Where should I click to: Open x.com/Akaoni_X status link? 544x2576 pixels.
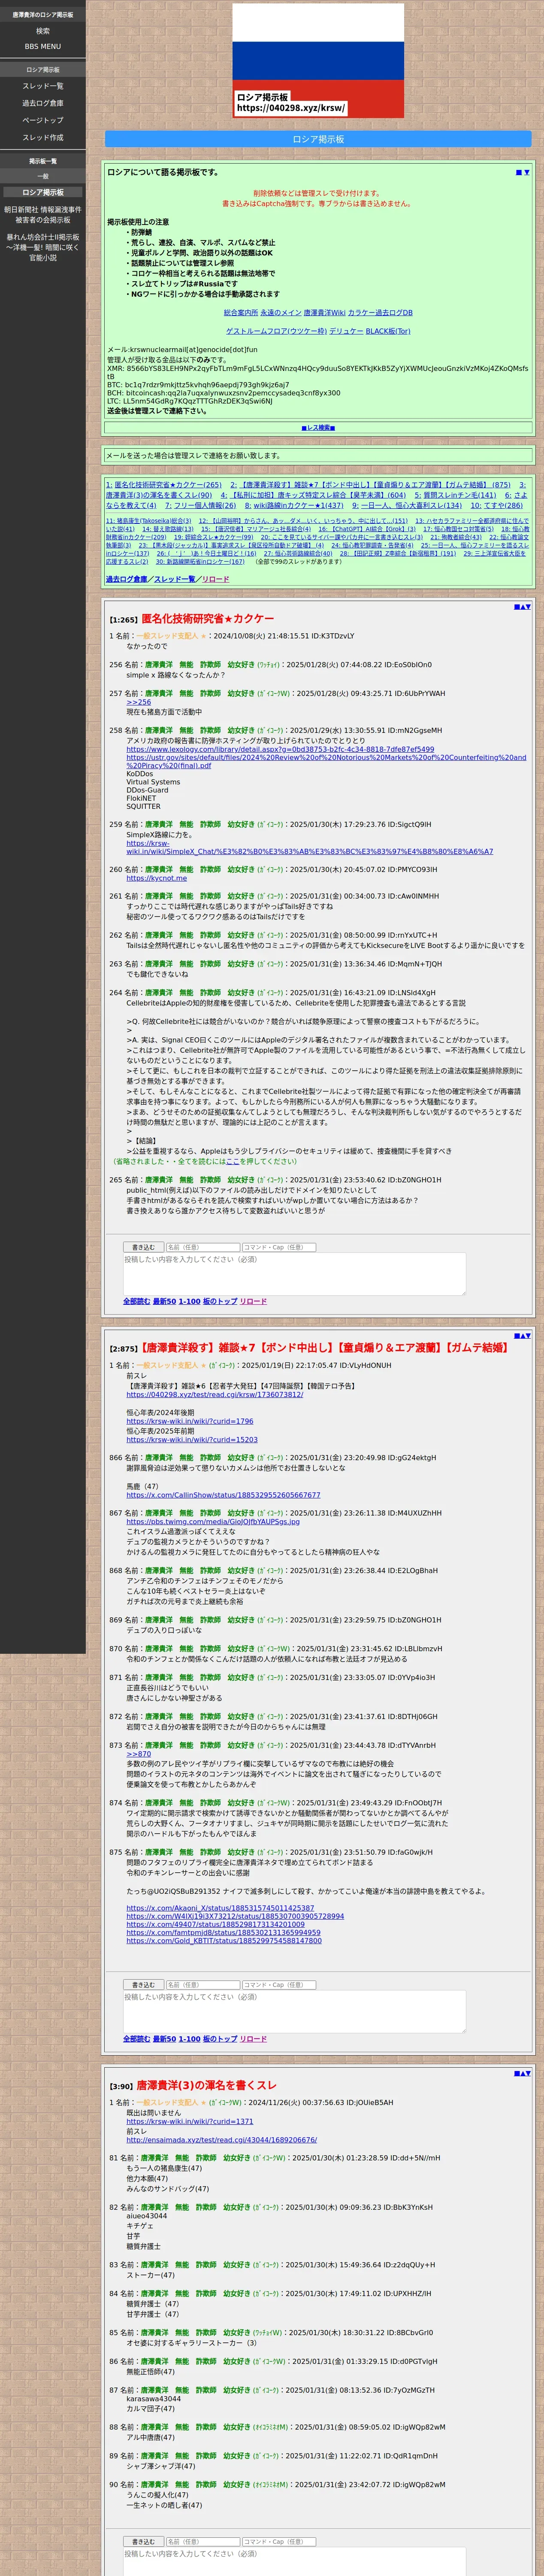[x=220, y=1908]
